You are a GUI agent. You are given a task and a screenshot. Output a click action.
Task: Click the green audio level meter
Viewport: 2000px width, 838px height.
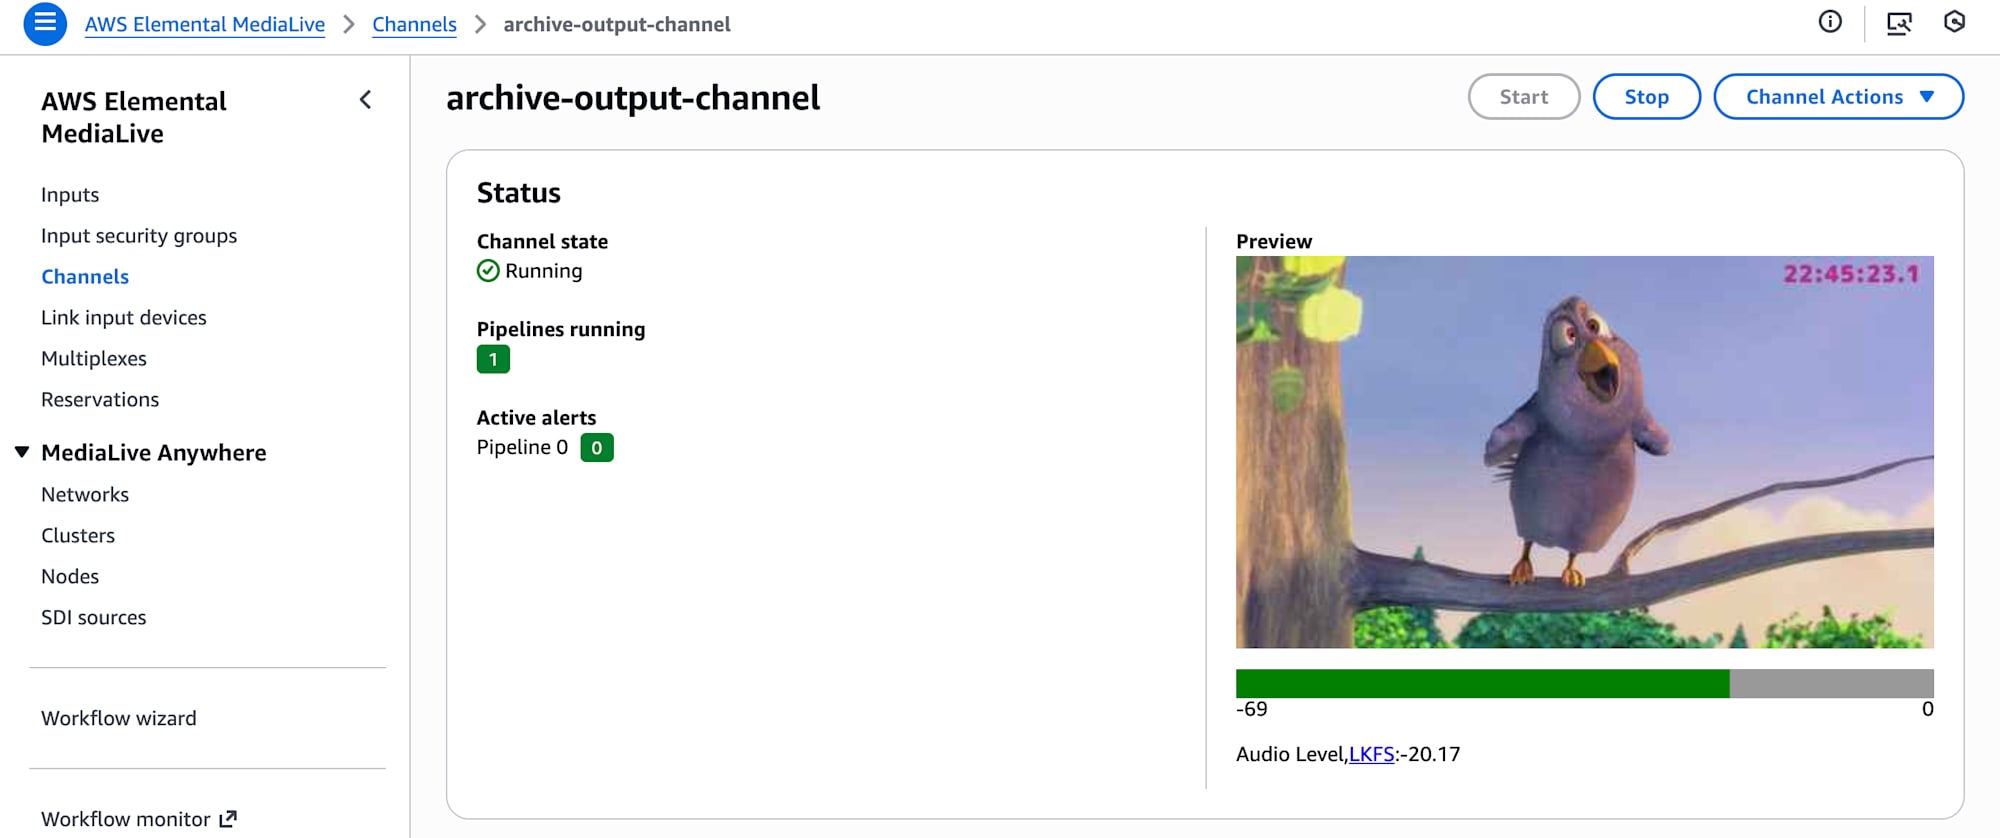pyautogui.click(x=1482, y=684)
